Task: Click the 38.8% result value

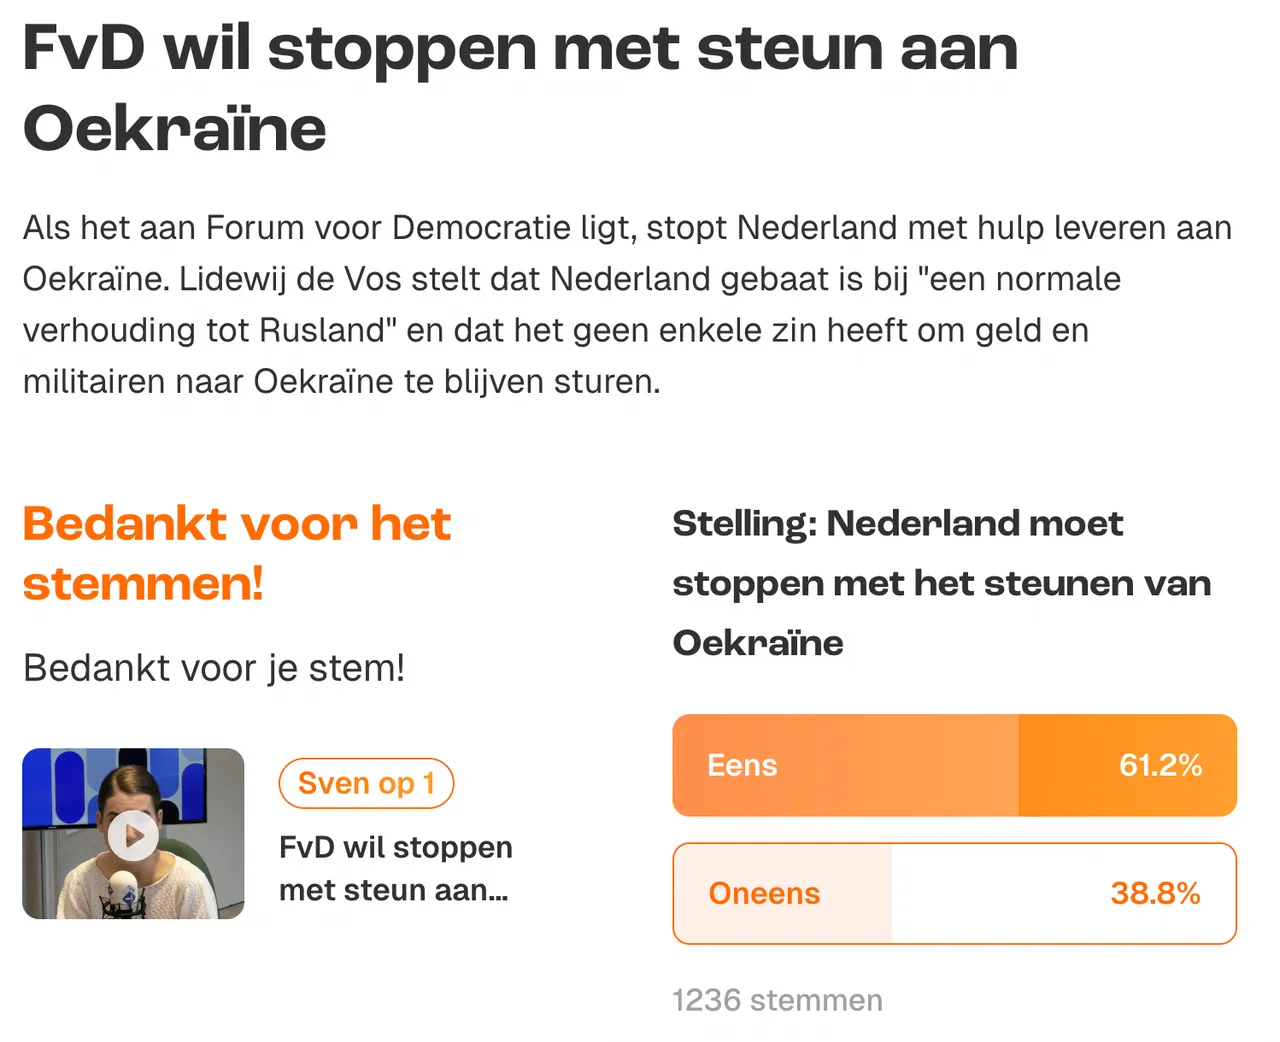Action: pyautogui.click(x=1155, y=893)
